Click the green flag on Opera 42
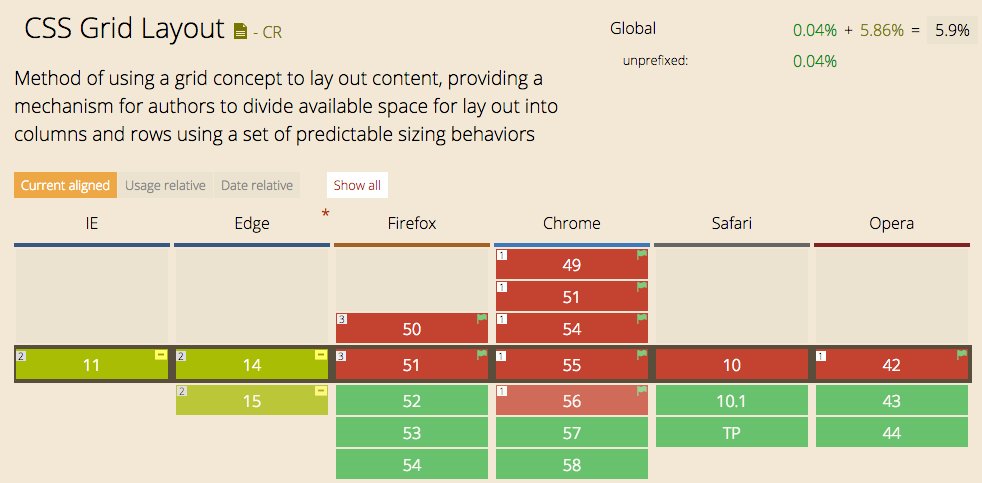Screen dimensions: 982x483 click(x=962, y=354)
